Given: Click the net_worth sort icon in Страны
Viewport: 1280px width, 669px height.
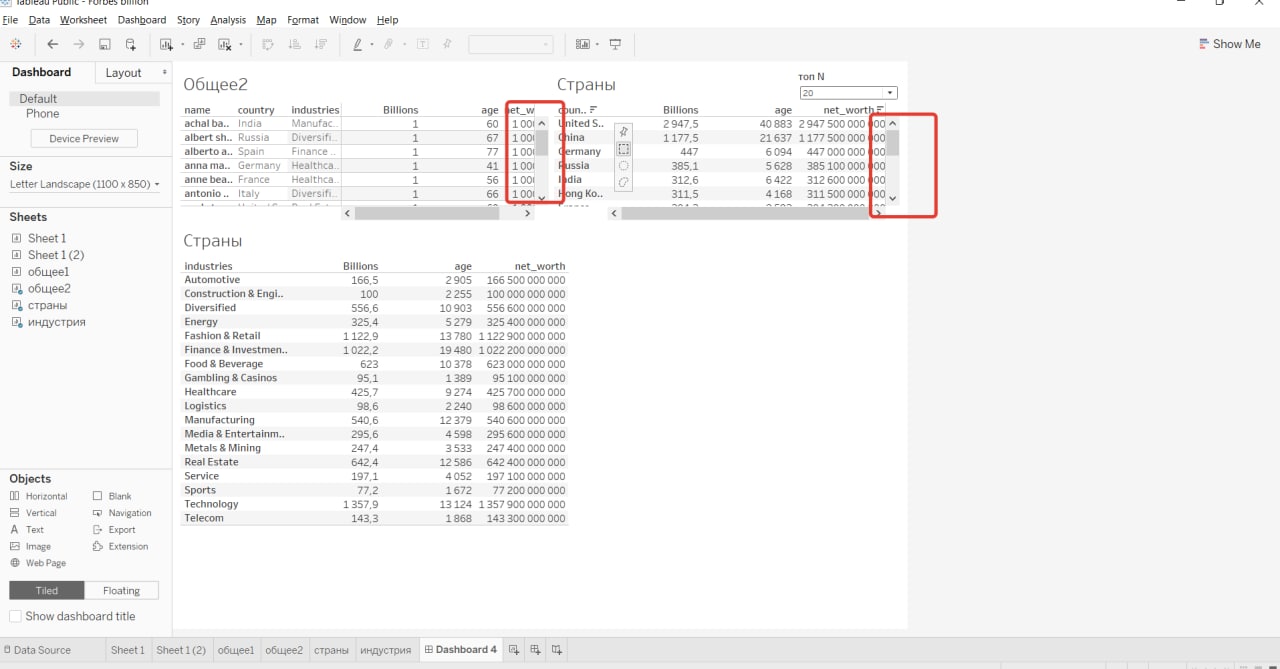Looking at the screenshot, I should tap(881, 110).
